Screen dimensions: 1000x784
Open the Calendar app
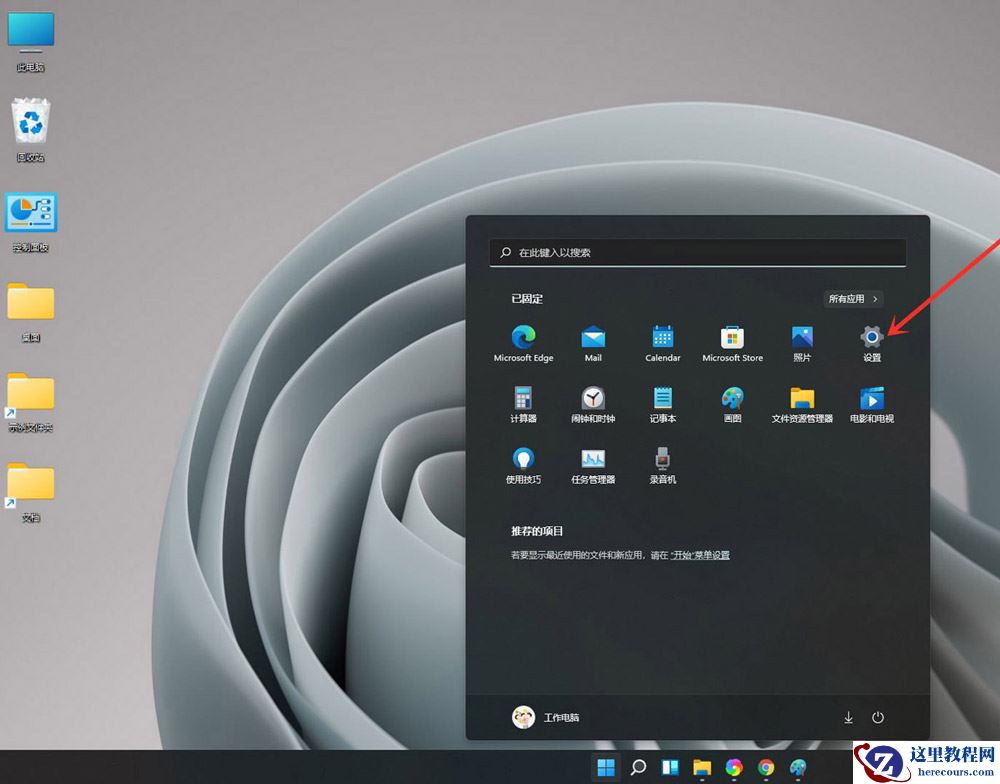click(x=662, y=343)
